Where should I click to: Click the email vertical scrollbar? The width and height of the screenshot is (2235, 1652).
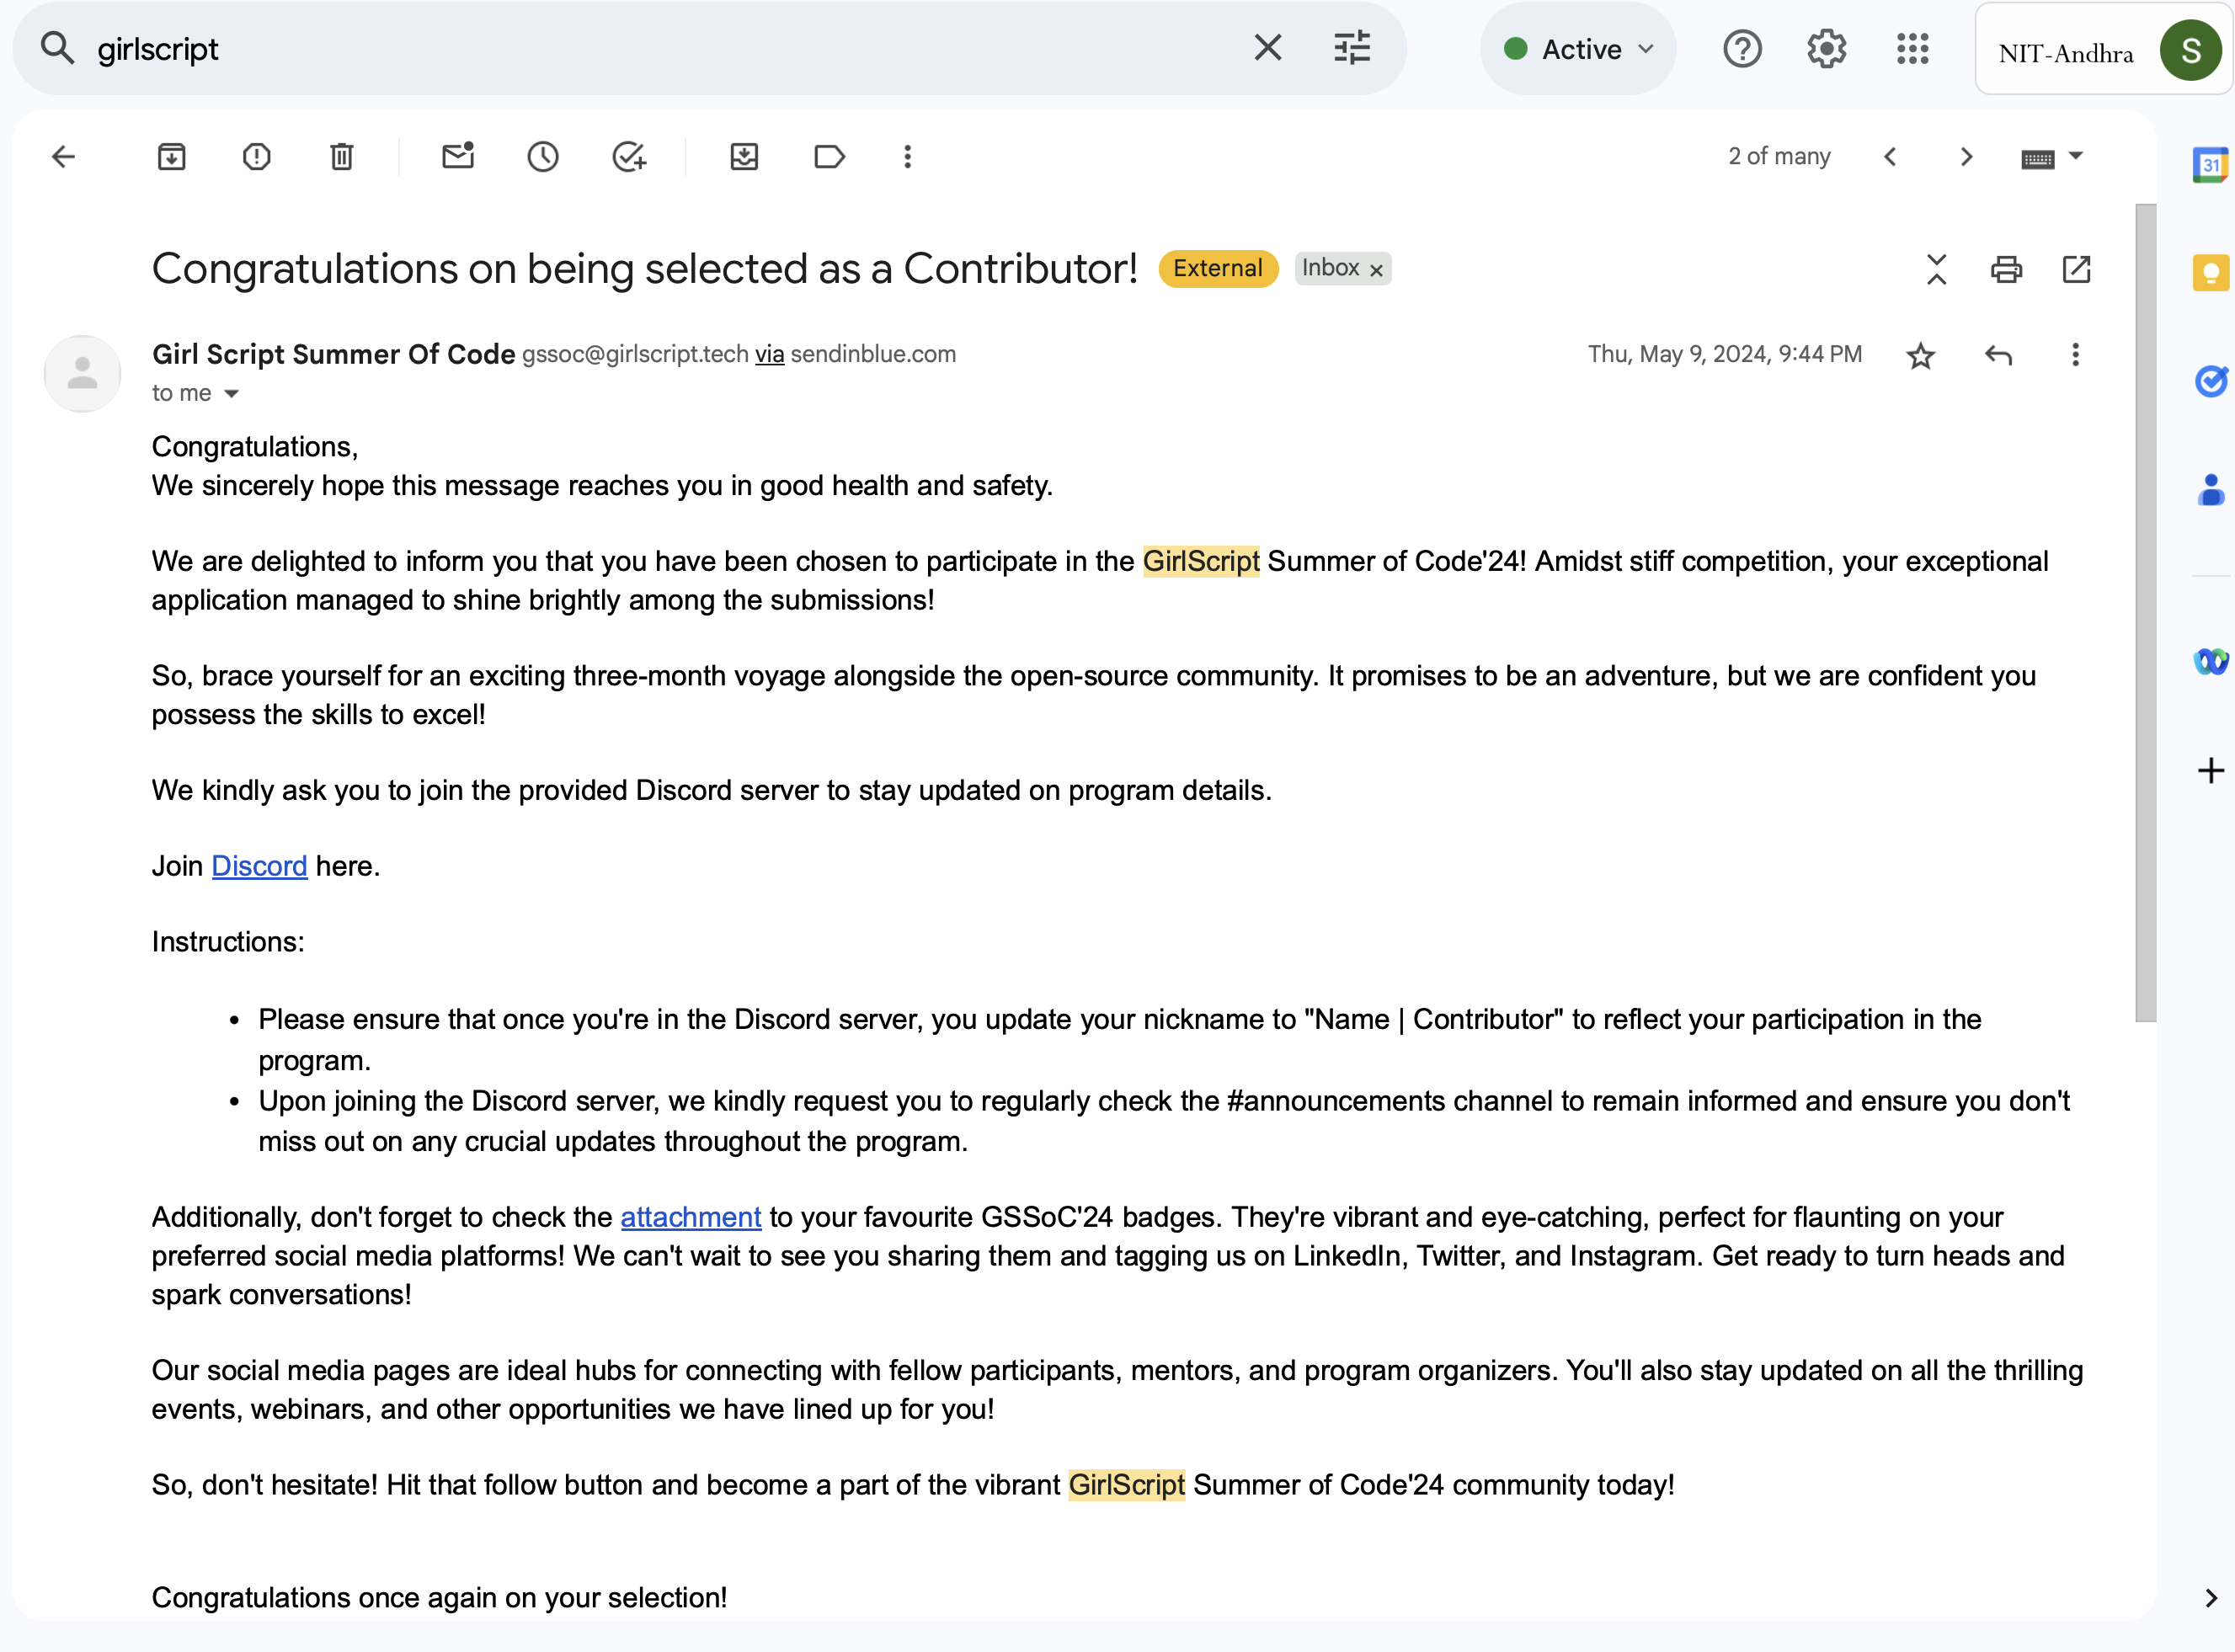2145,612
